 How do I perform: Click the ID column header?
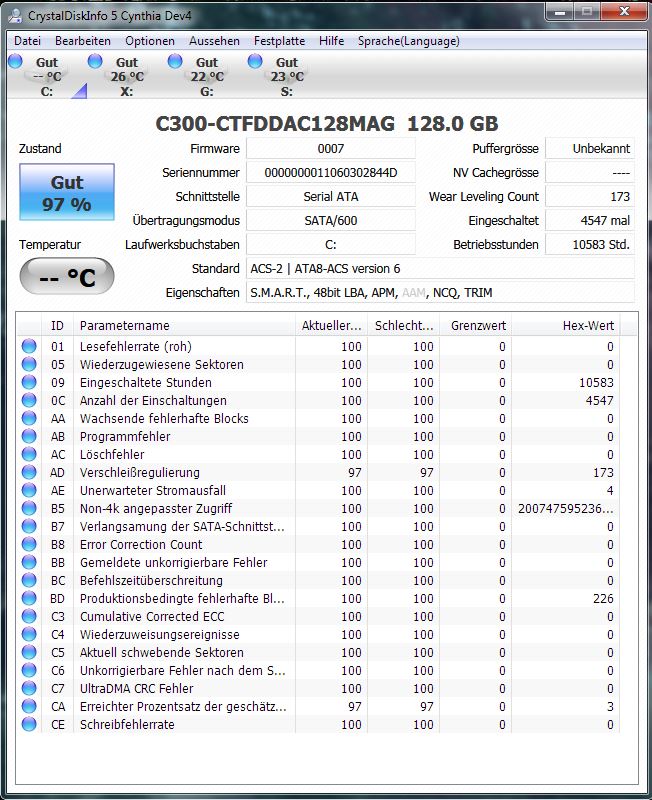click(x=57, y=326)
